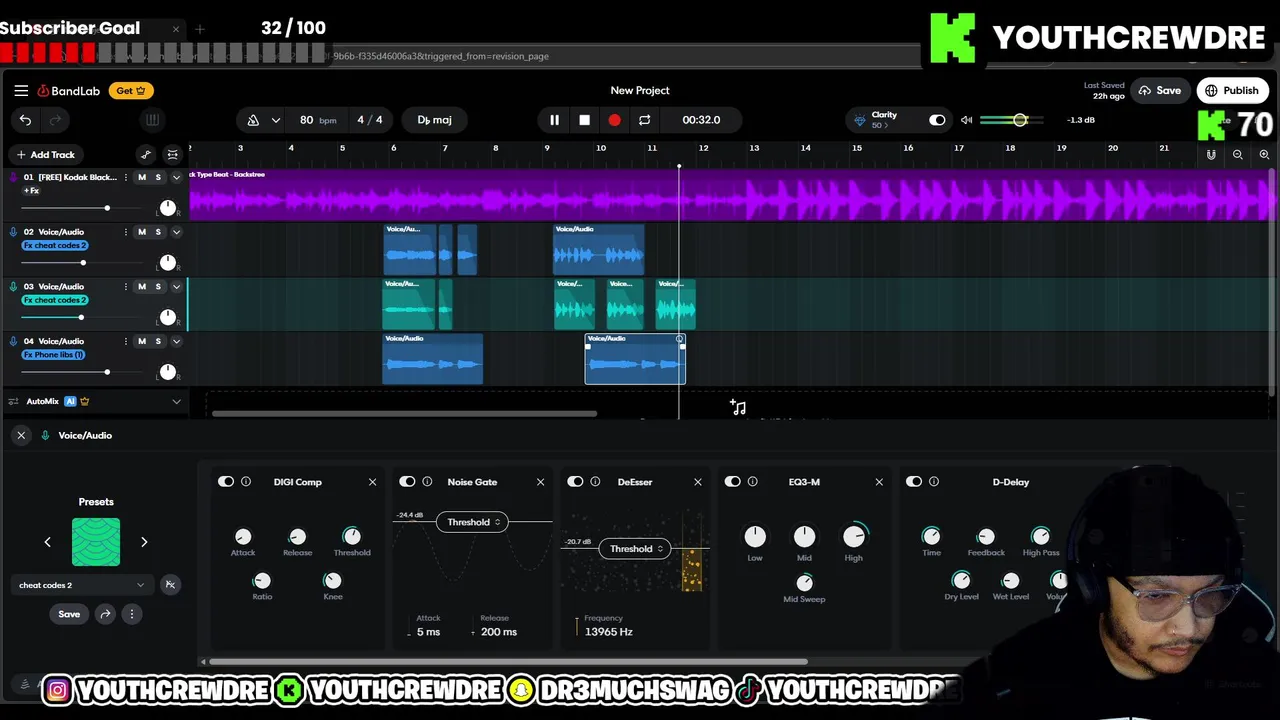Open preset more-options three-dot button
This screenshot has width=1280, height=720.
[131, 614]
